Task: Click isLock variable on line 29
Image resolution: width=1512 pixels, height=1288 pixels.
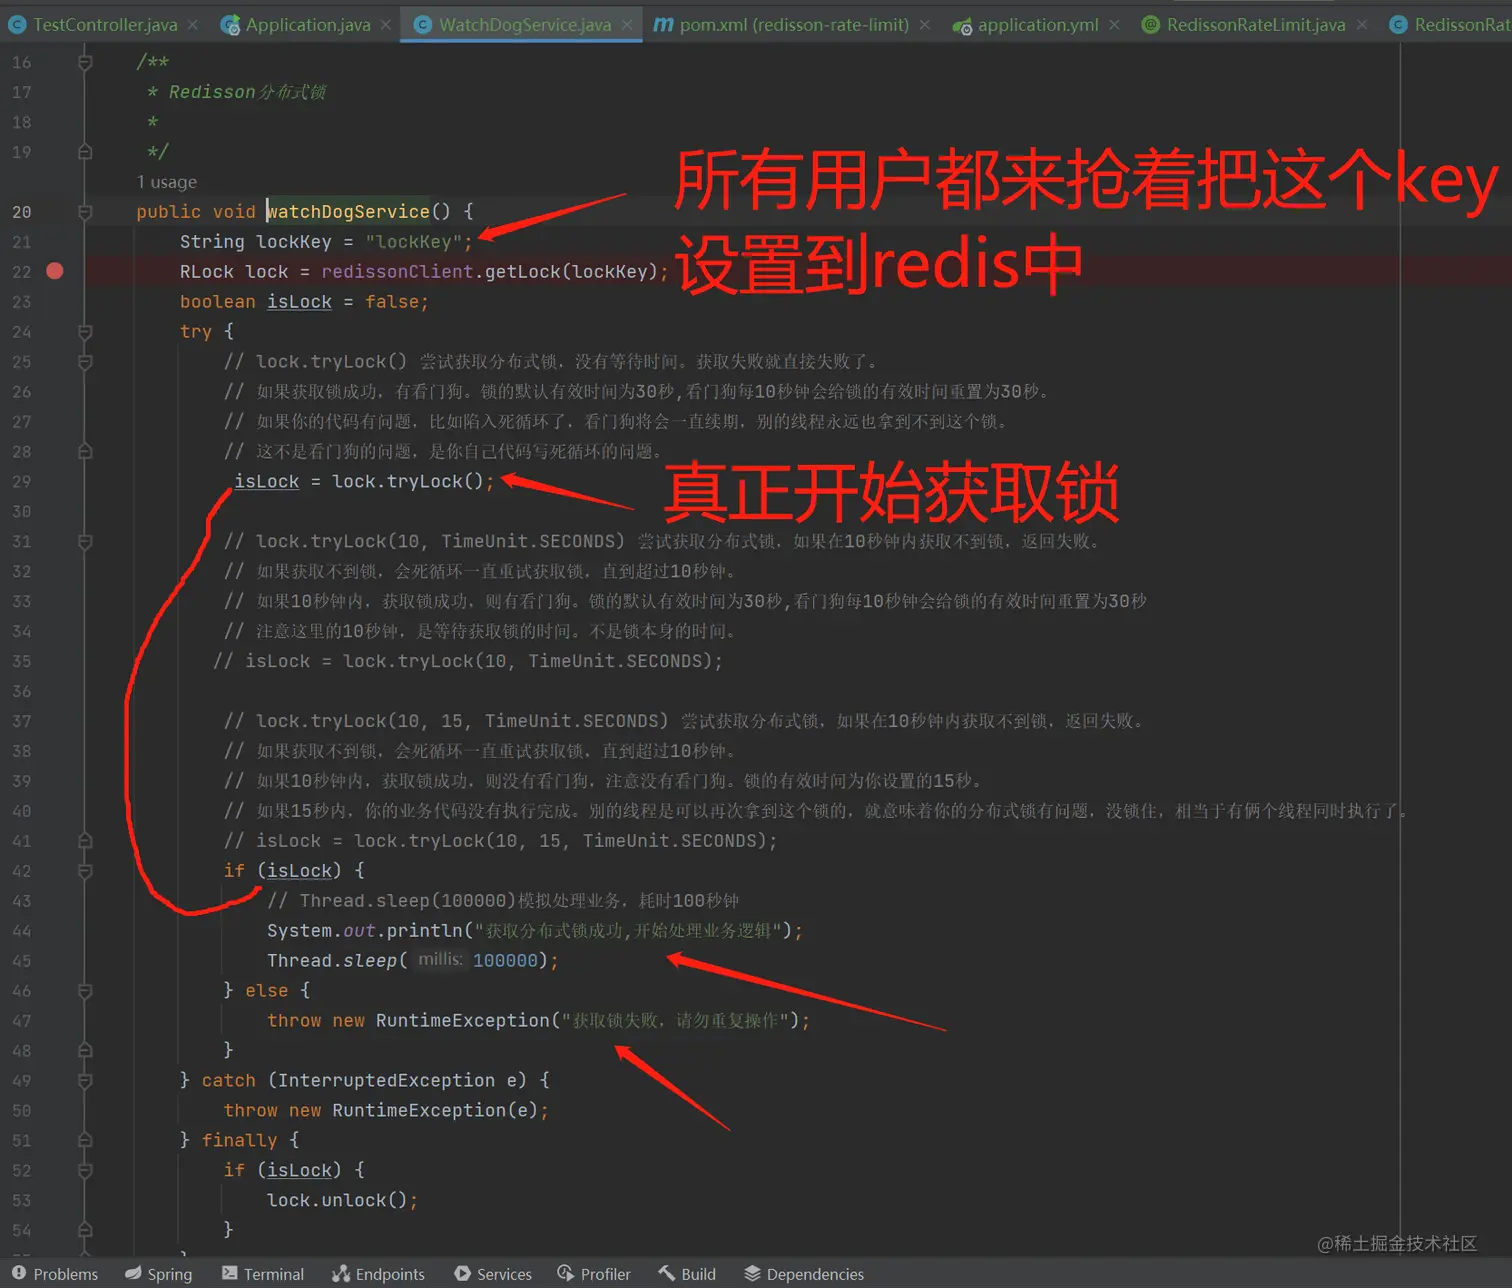Action: (267, 482)
